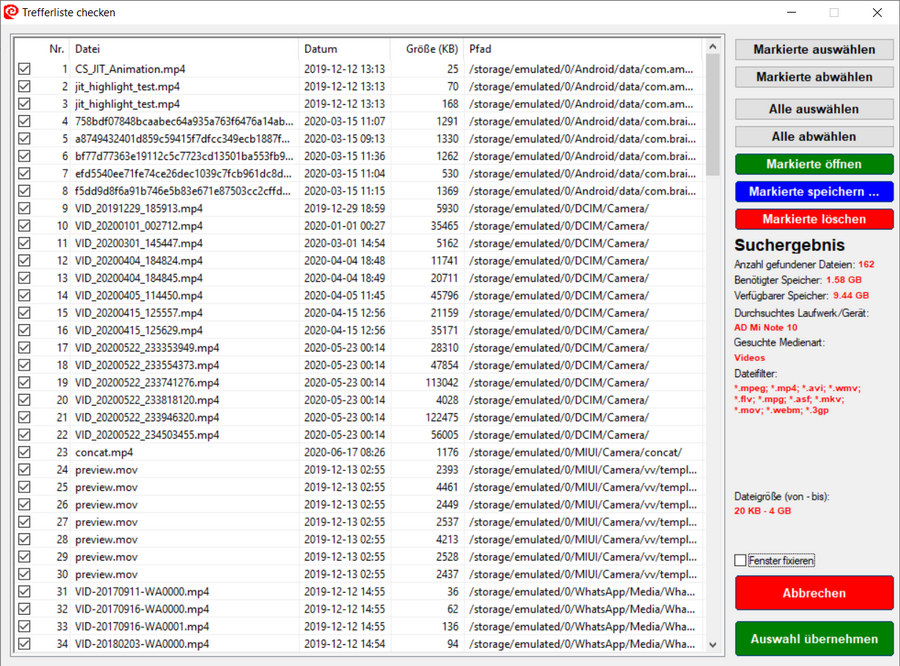Click the required storage value 1.58 GB

point(844,280)
